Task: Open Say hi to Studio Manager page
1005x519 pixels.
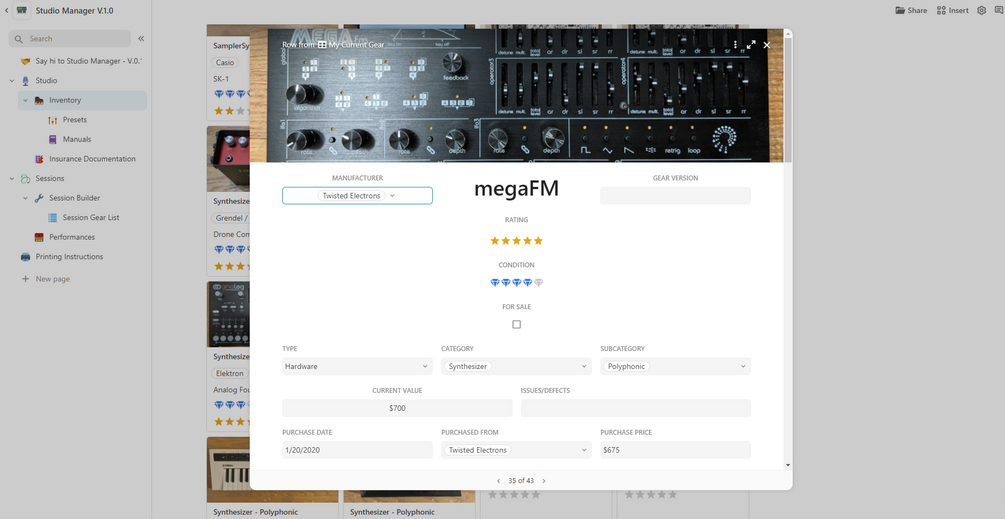Action: click(x=88, y=61)
